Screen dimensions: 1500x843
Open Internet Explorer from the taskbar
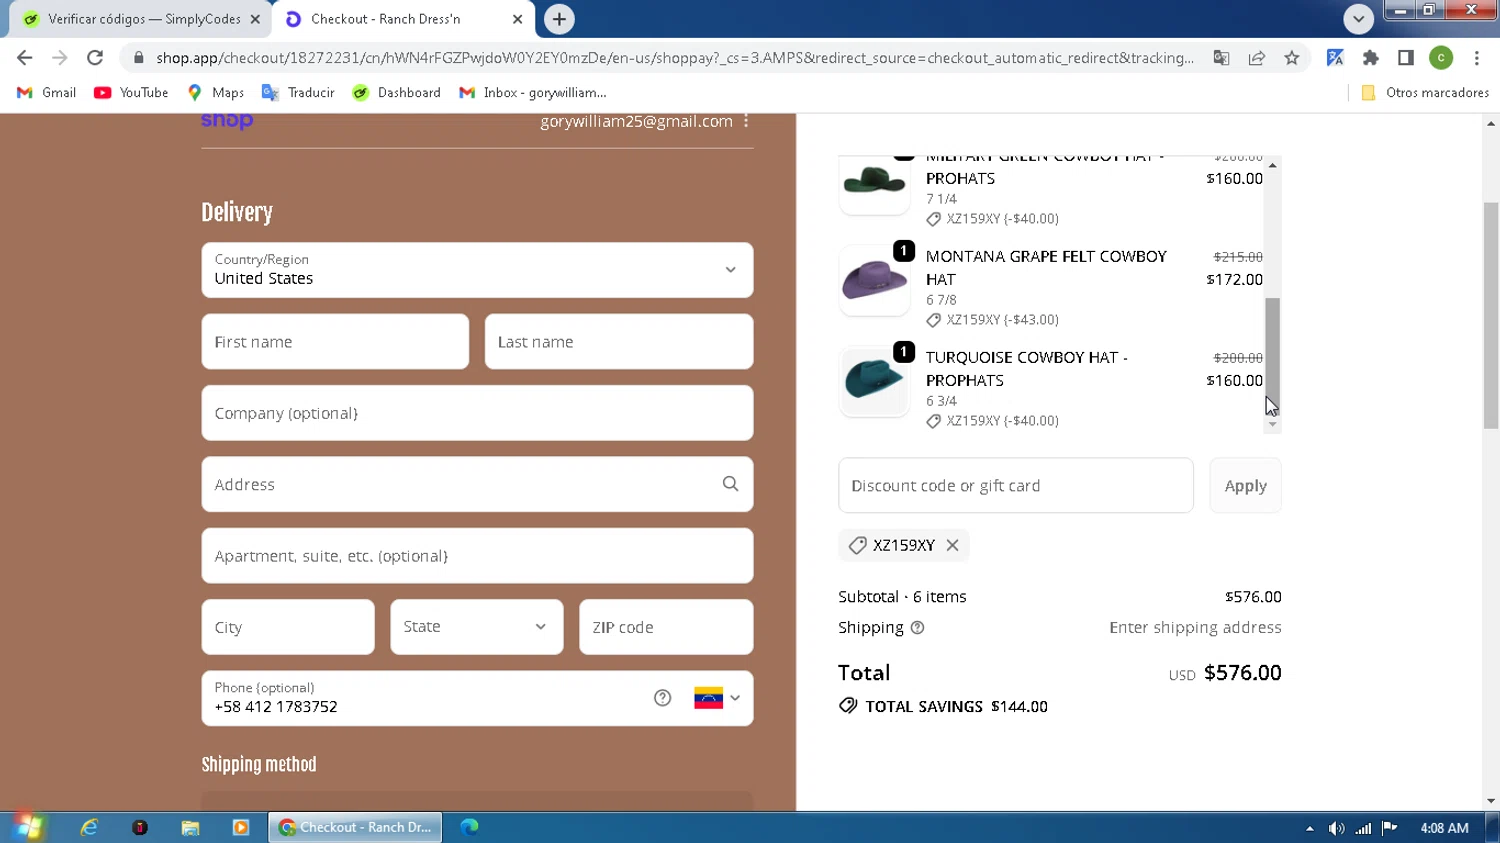(89, 827)
